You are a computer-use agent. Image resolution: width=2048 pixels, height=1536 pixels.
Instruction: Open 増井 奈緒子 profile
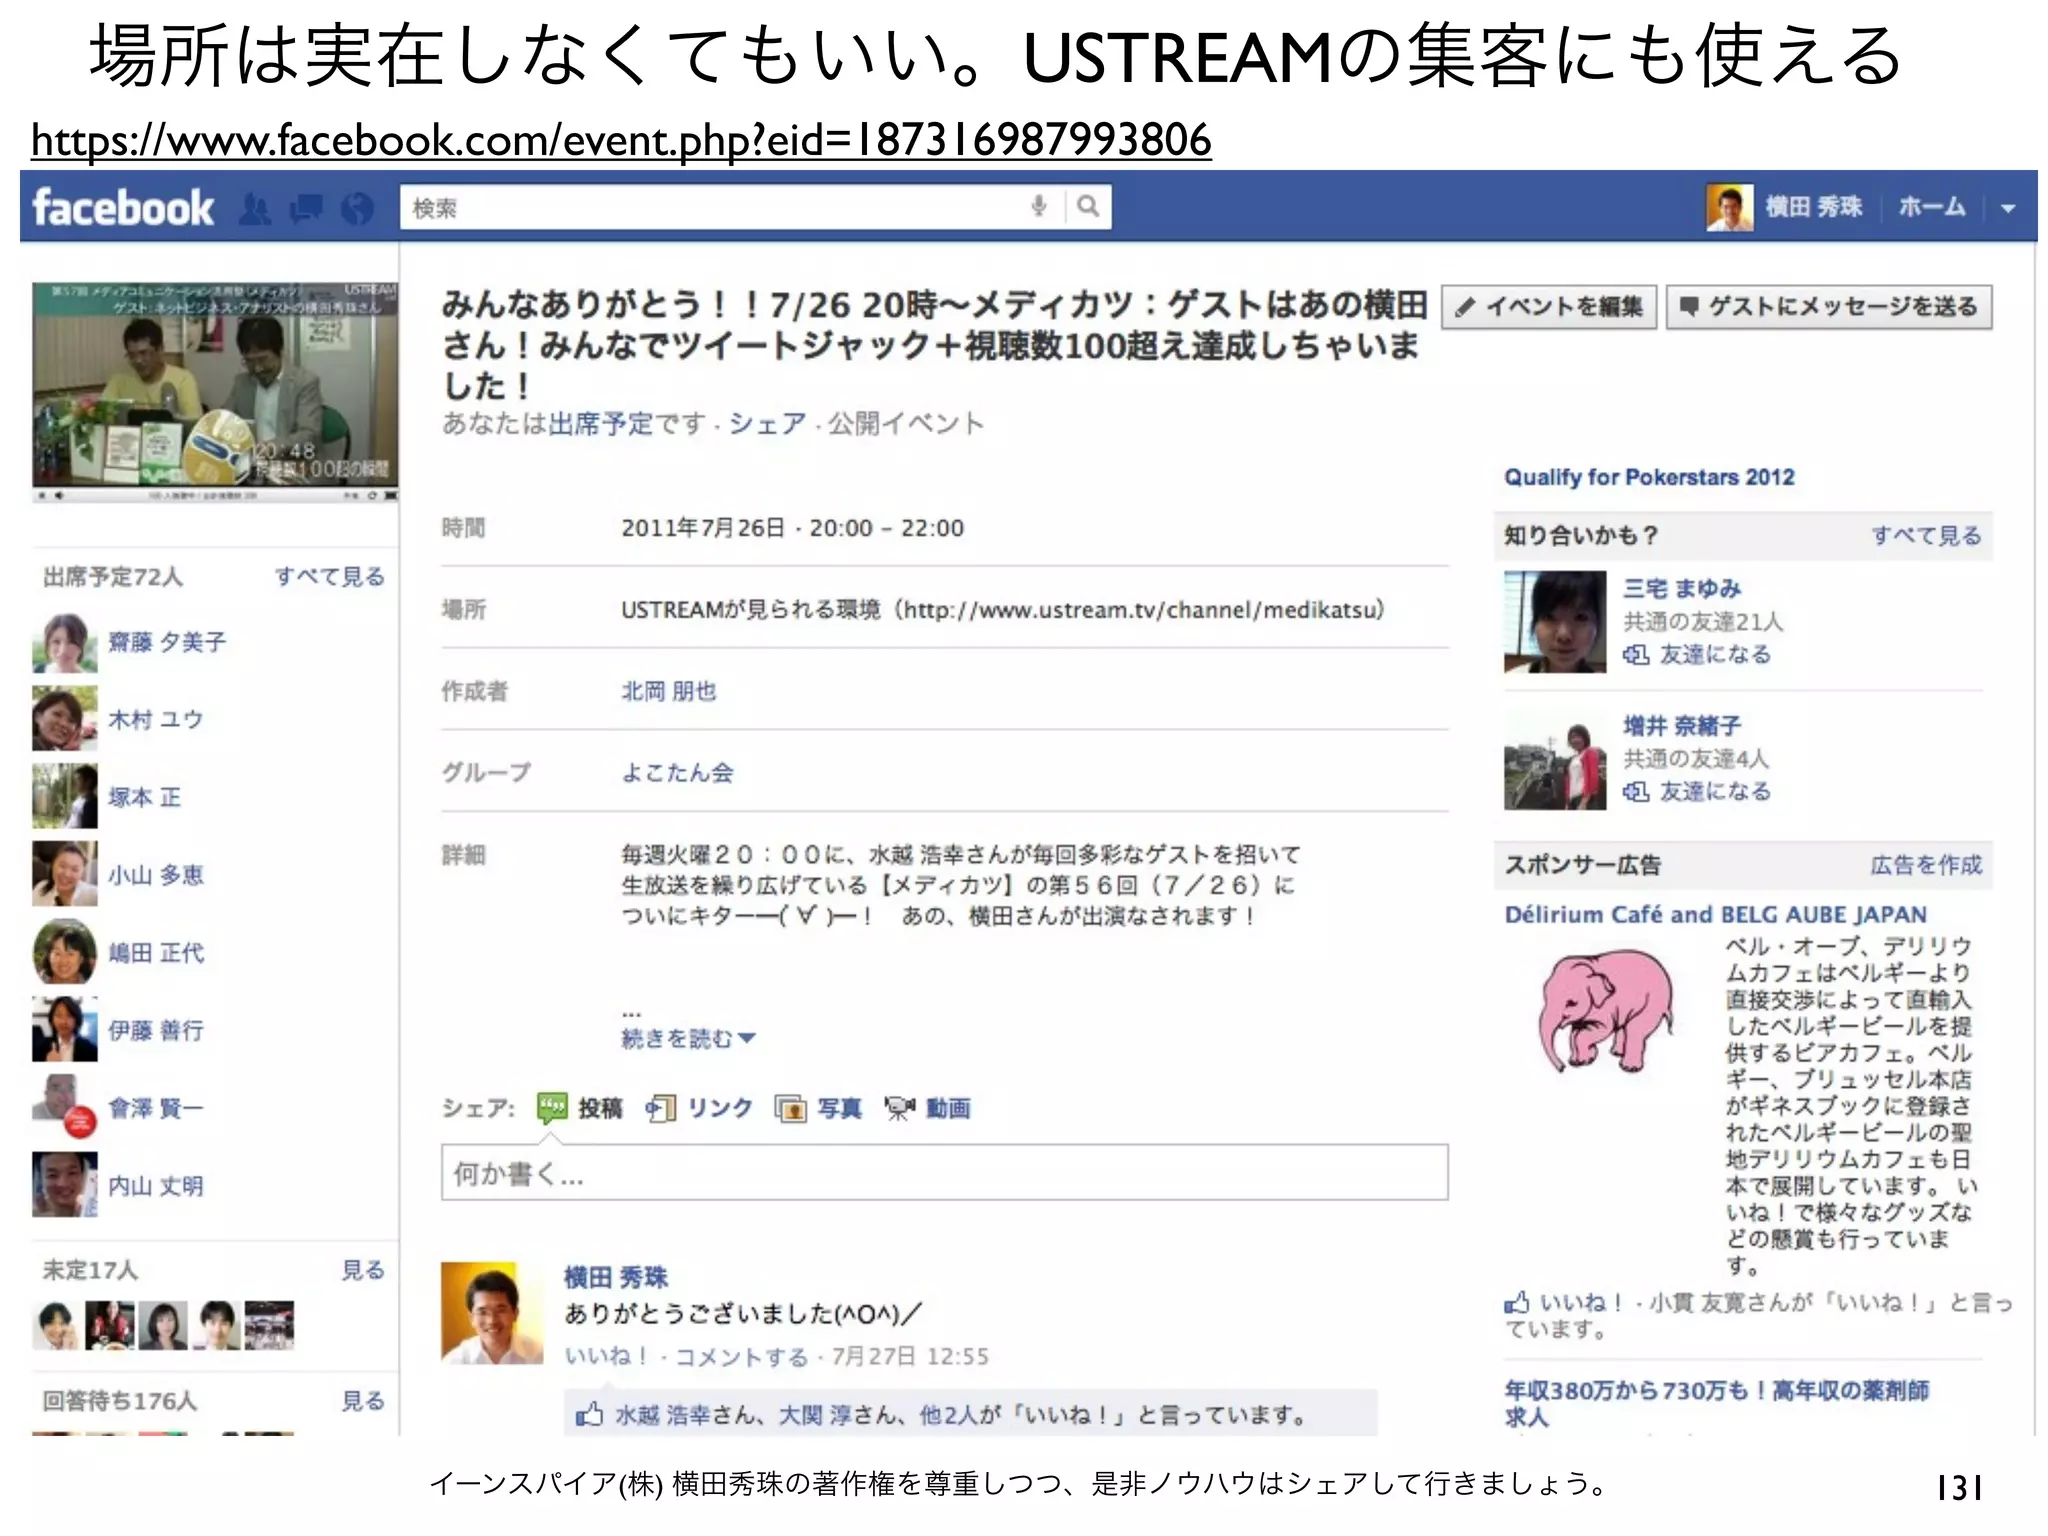click(1682, 725)
